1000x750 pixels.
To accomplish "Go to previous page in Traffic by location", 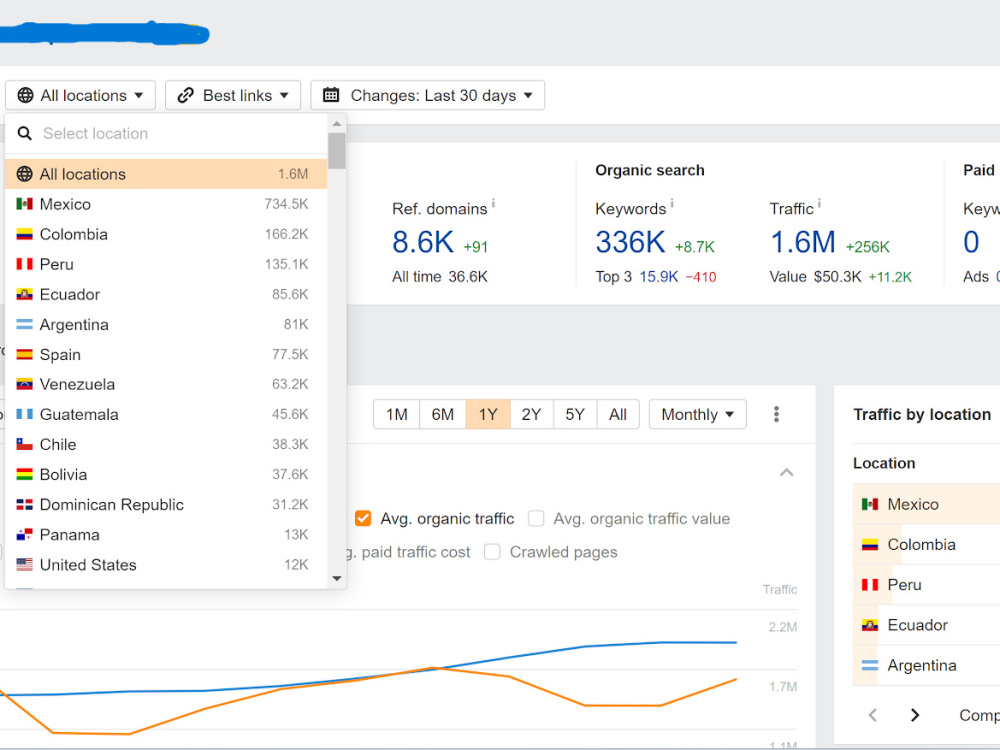I will pyautogui.click(x=872, y=715).
